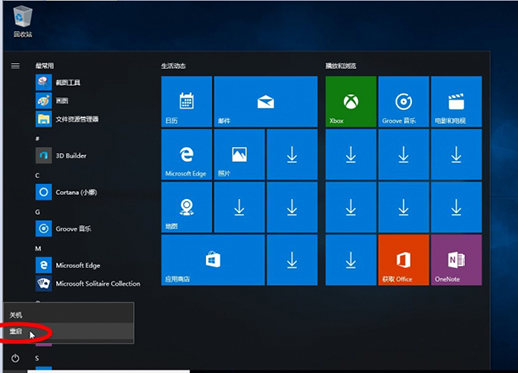Click the C letter header in app list
This screenshot has height=373, width=518.
tap(37, 175)
